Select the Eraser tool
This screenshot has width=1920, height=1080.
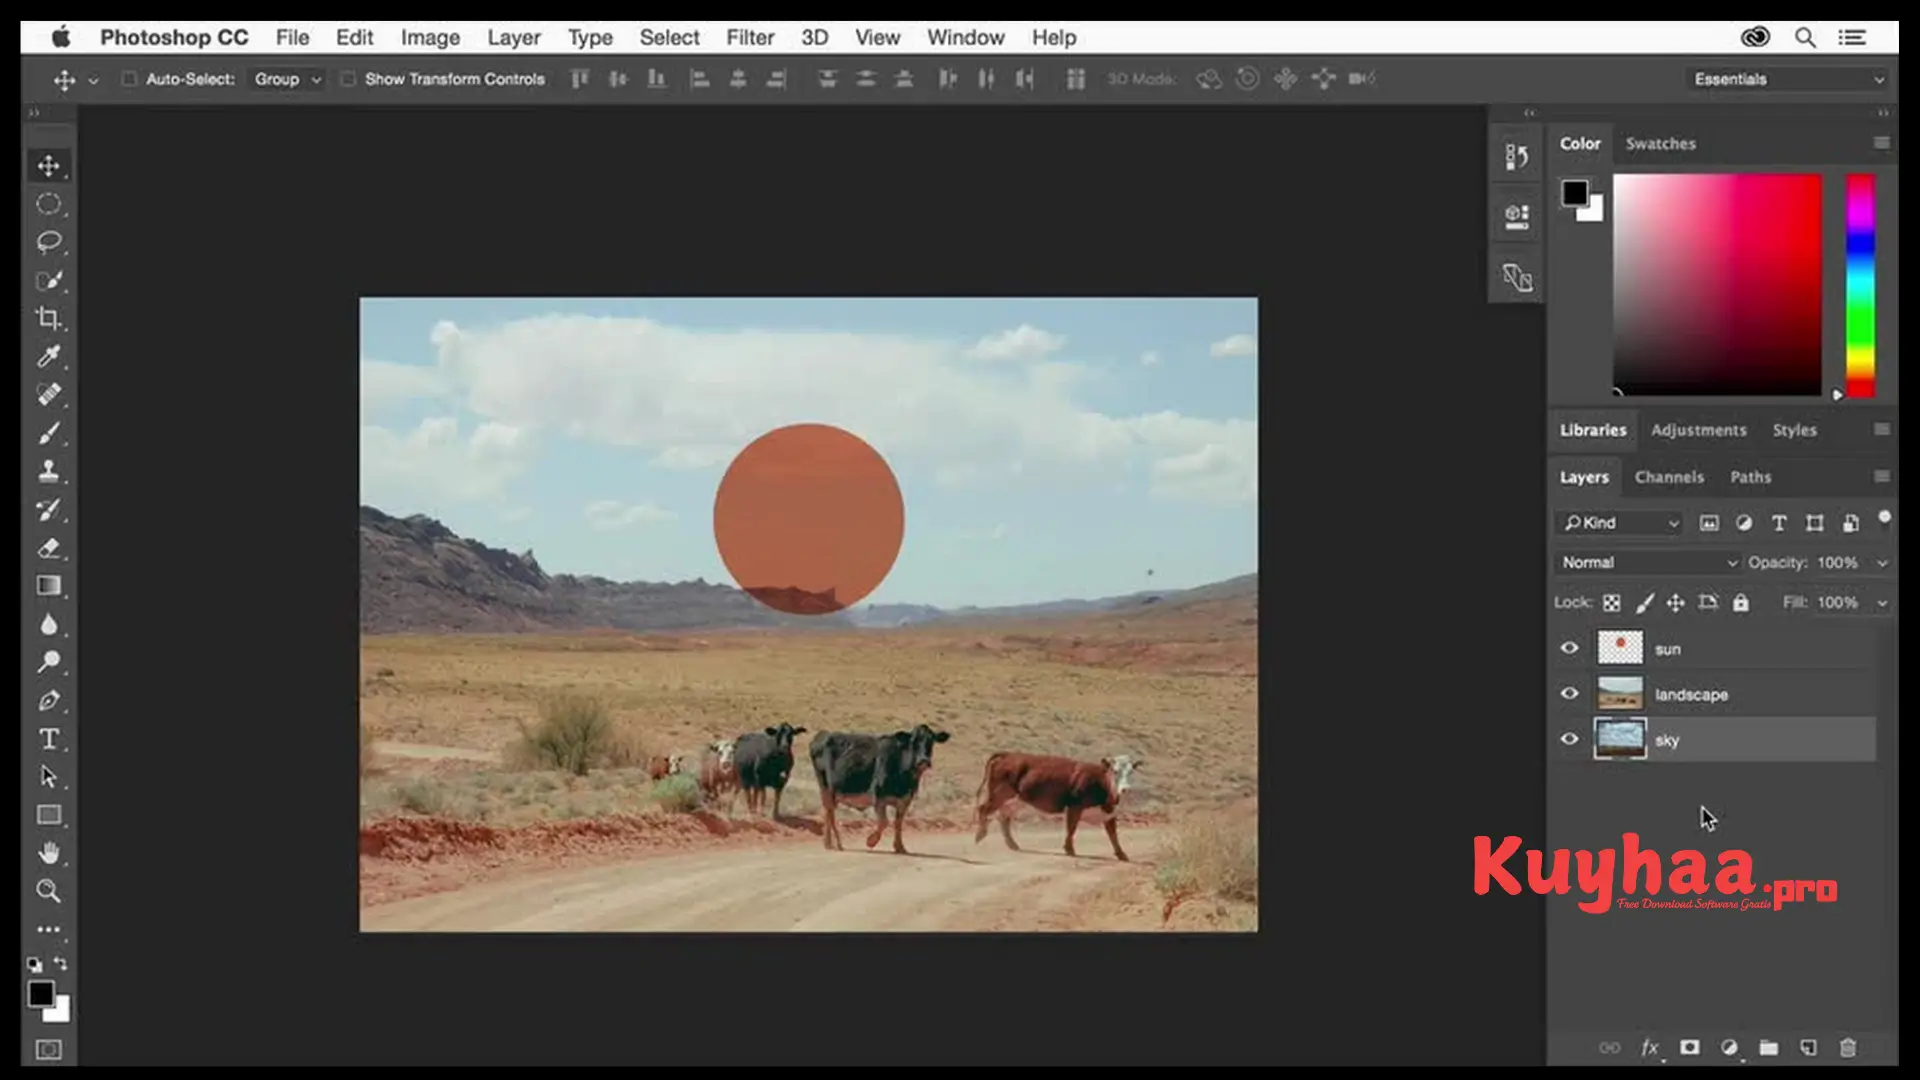pos(48,548)
